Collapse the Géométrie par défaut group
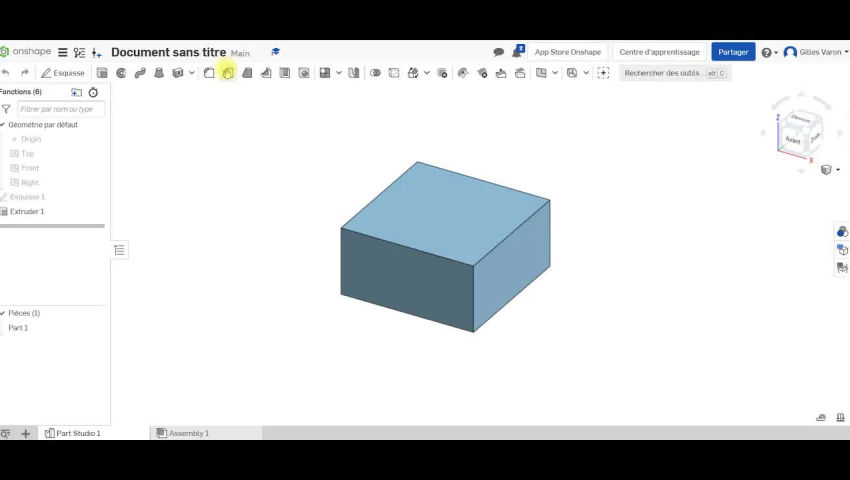 [3, 125]
